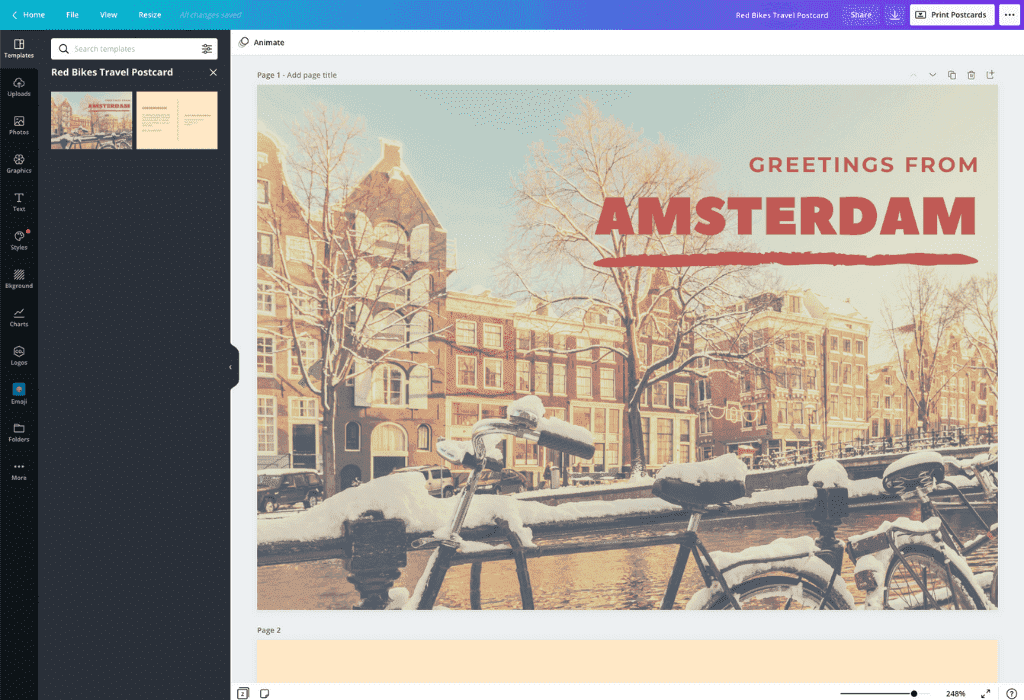This screenshot has height=700, width=1024.
Task: Open the Photos panel in sidebar
Action: click(x=19, y=124)
